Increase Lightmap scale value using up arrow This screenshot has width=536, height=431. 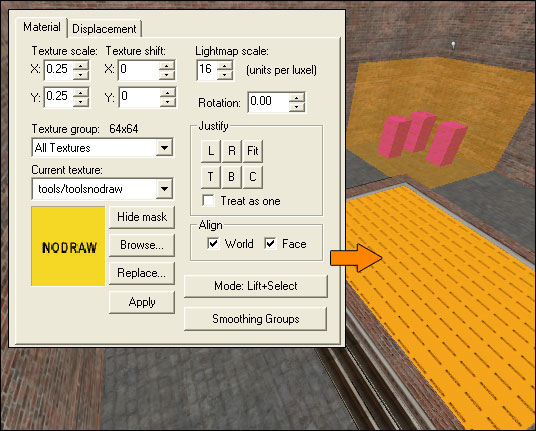coord(225,65)
